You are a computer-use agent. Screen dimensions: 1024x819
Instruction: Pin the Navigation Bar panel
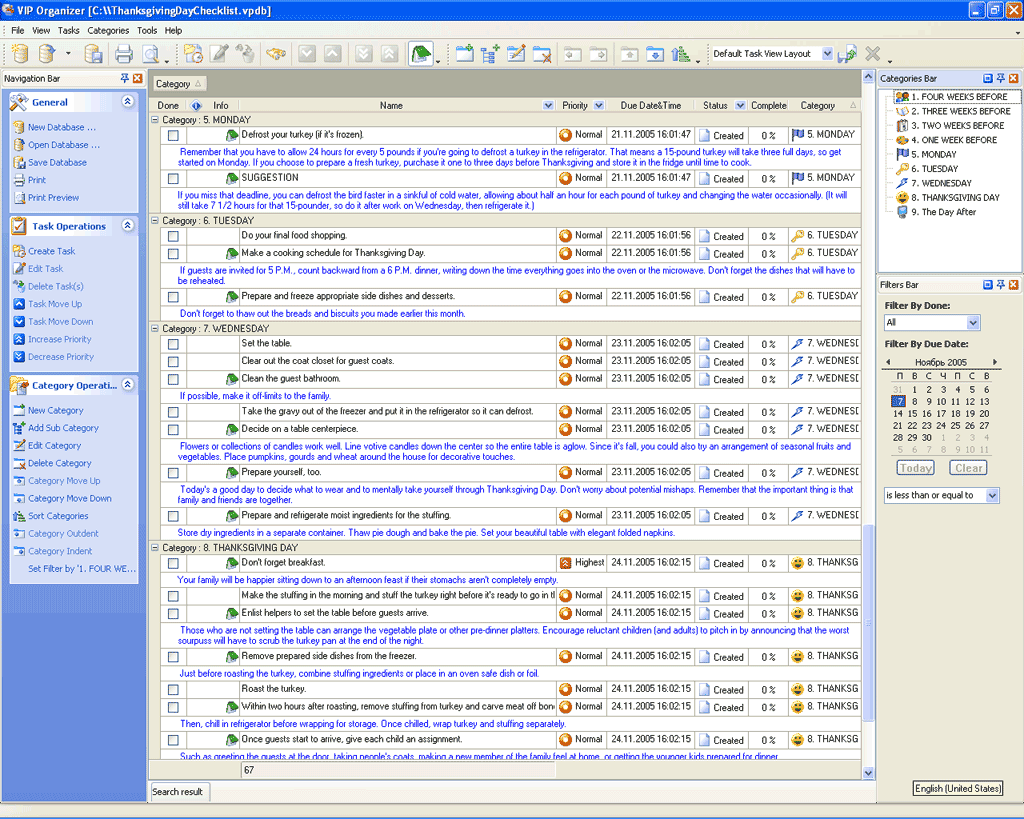(x=124, y=79)
